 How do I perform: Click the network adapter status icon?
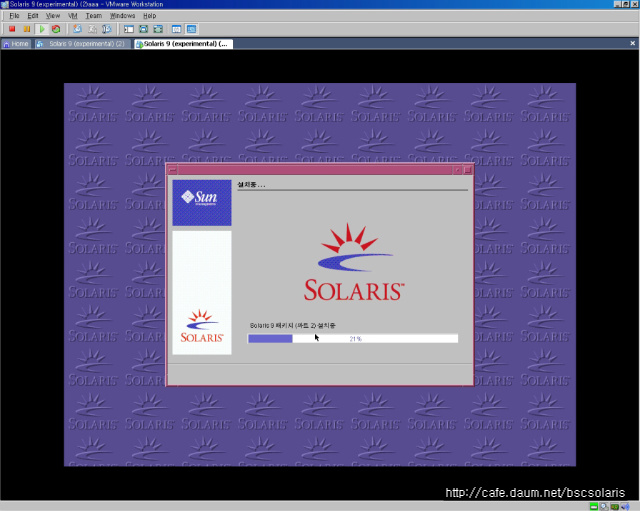[615, 507]
